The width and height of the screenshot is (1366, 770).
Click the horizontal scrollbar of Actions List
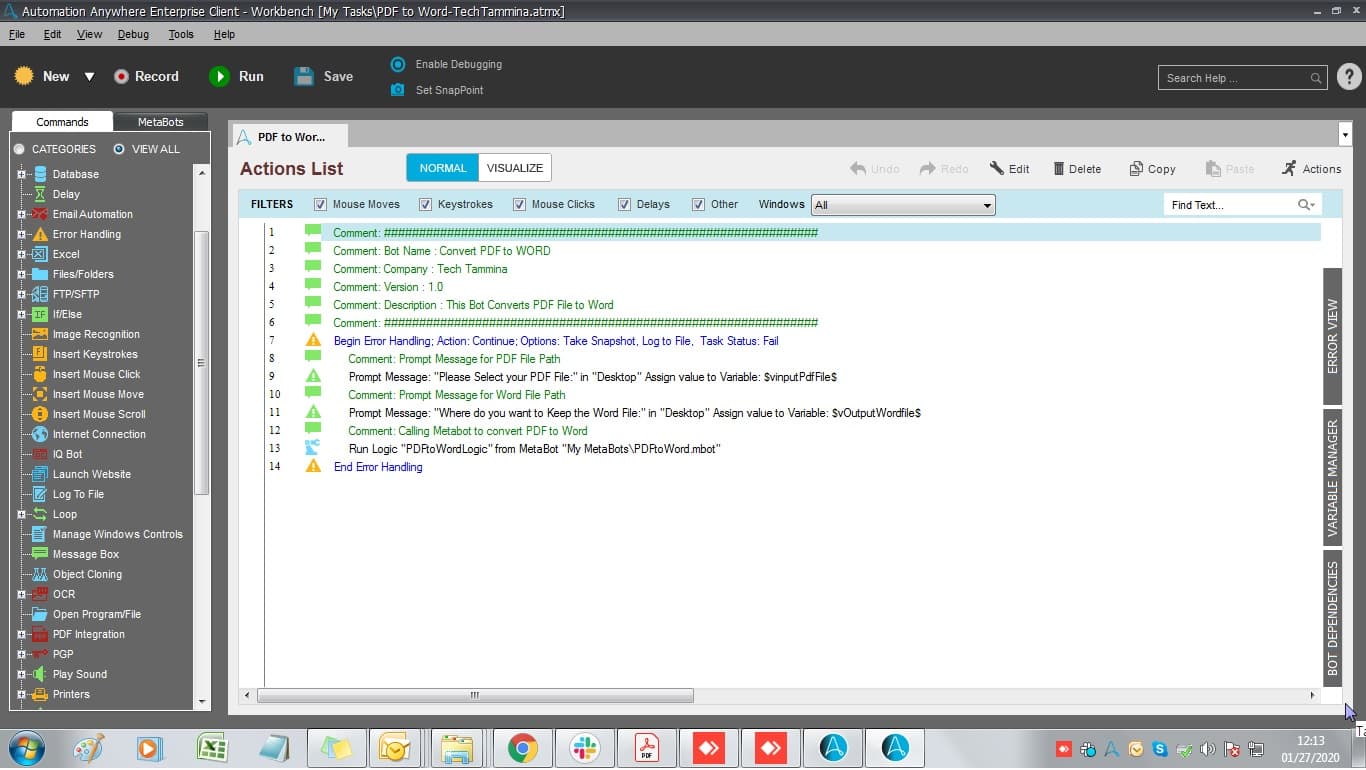point(475,695)
